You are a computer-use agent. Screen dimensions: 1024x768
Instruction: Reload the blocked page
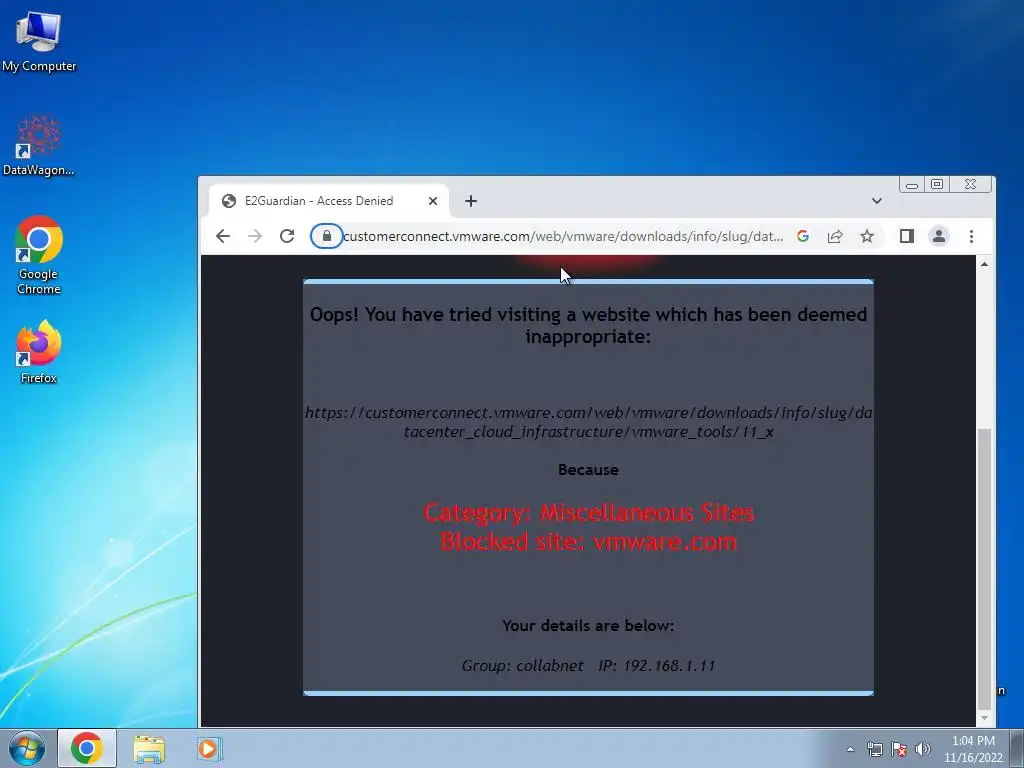pyautogui.click(x=287, y=236)
